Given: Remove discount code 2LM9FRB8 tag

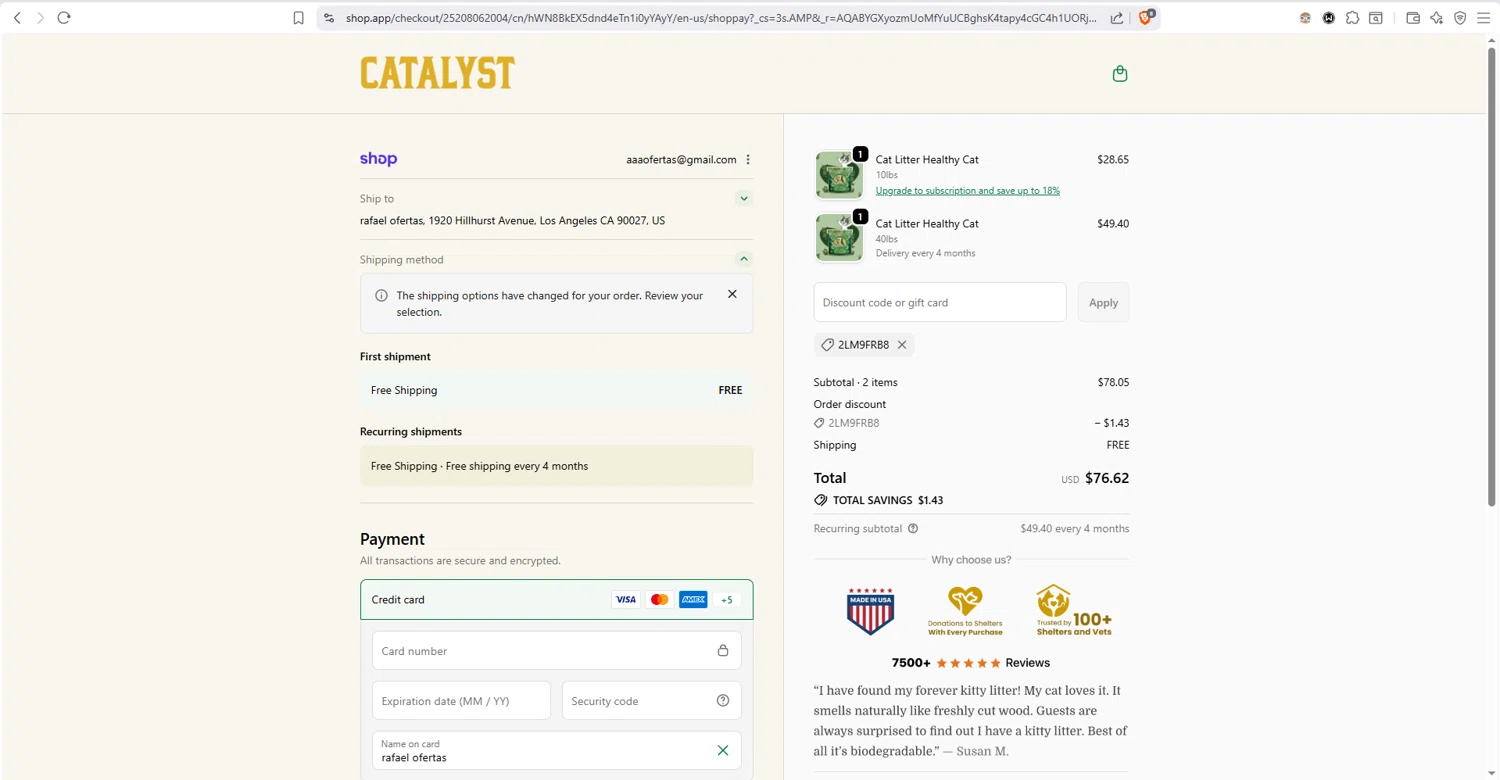Looking at the screenshot, I should coord(902,345).
